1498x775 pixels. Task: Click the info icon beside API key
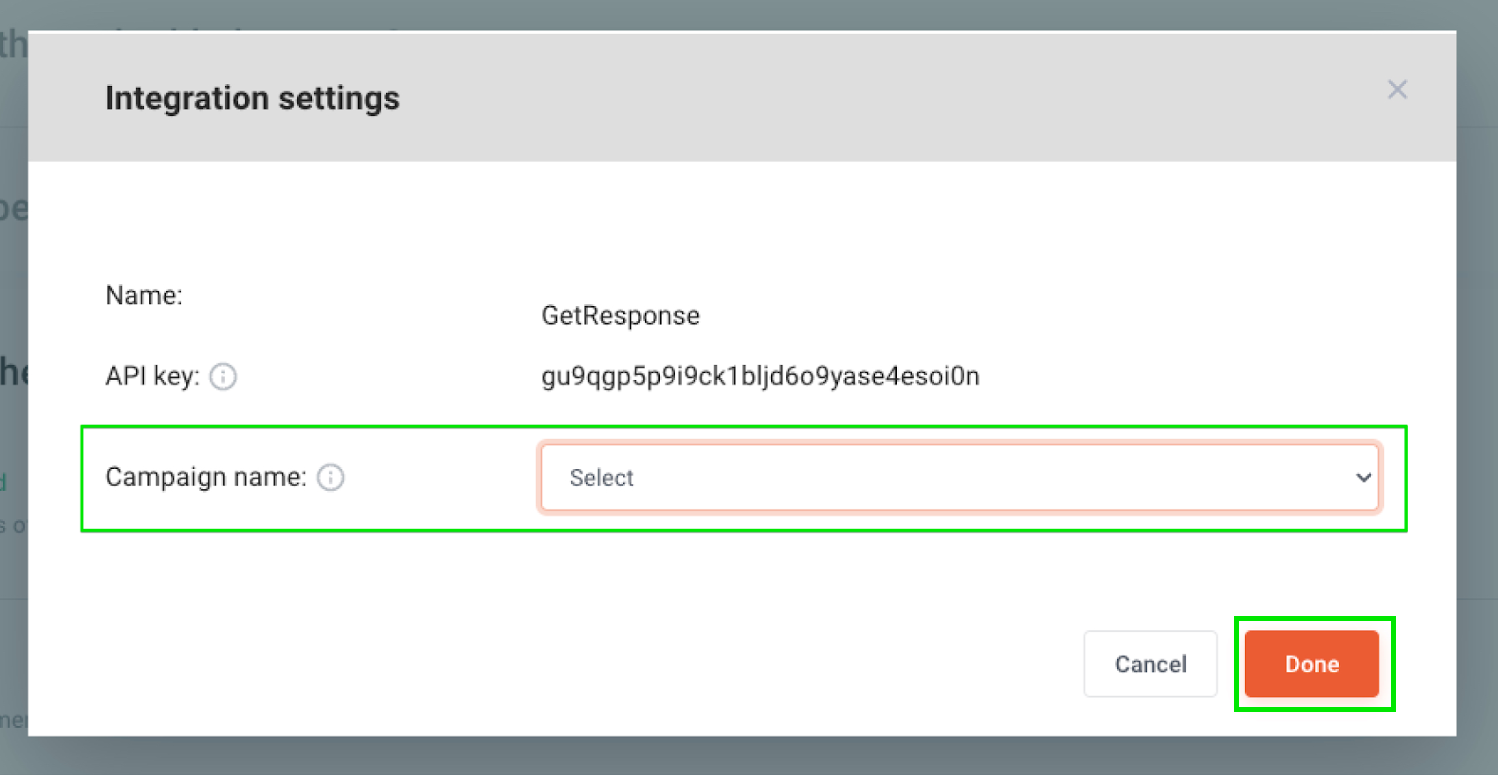coord(224,377)
